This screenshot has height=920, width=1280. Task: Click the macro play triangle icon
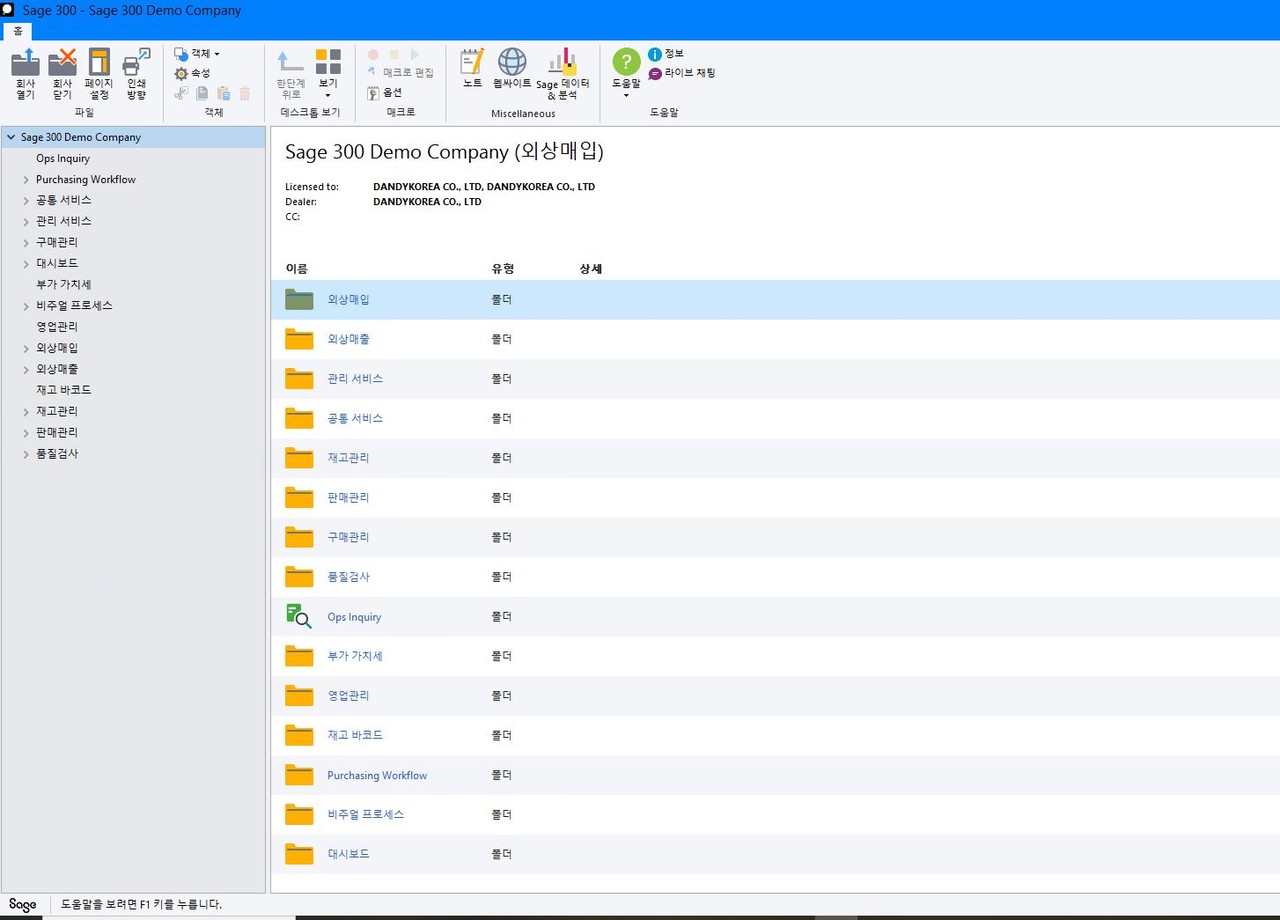(x=415, y=55)
